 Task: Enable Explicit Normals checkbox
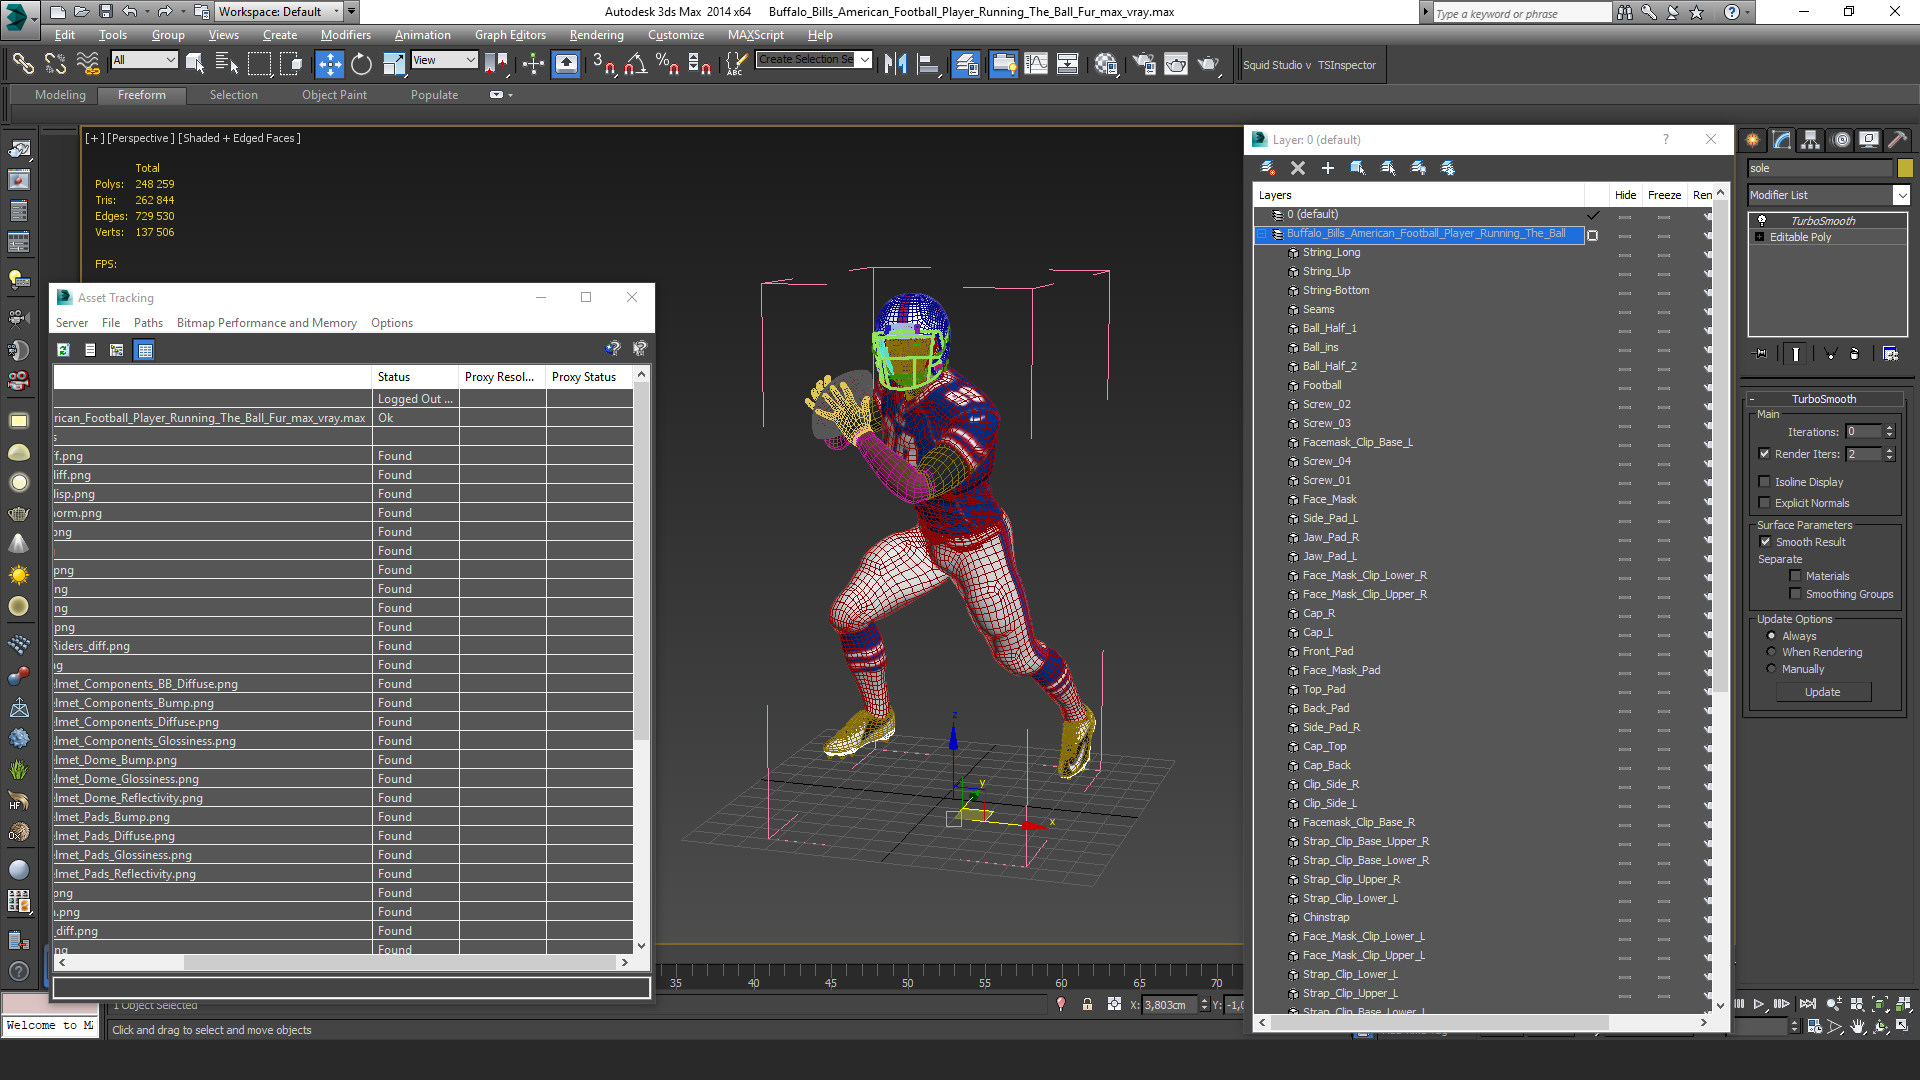[x=1765, y=503]
